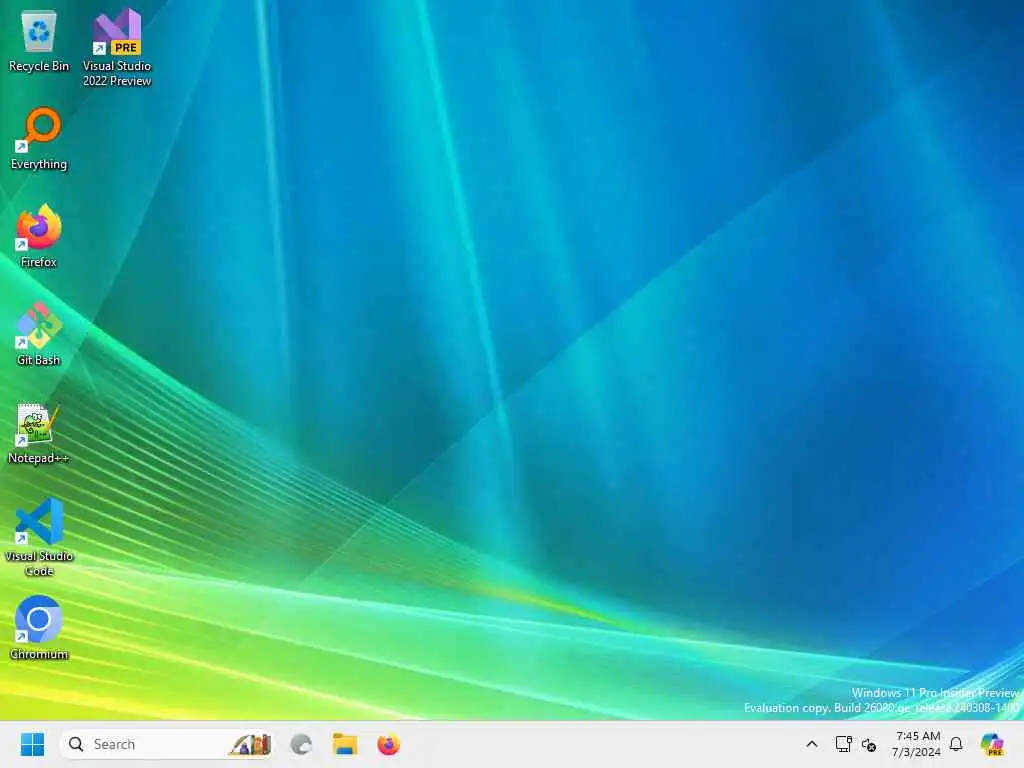1024x768 pixels.
Task: Select the Notepad++ desktop shortcut
Action: [x=39, y=432]
